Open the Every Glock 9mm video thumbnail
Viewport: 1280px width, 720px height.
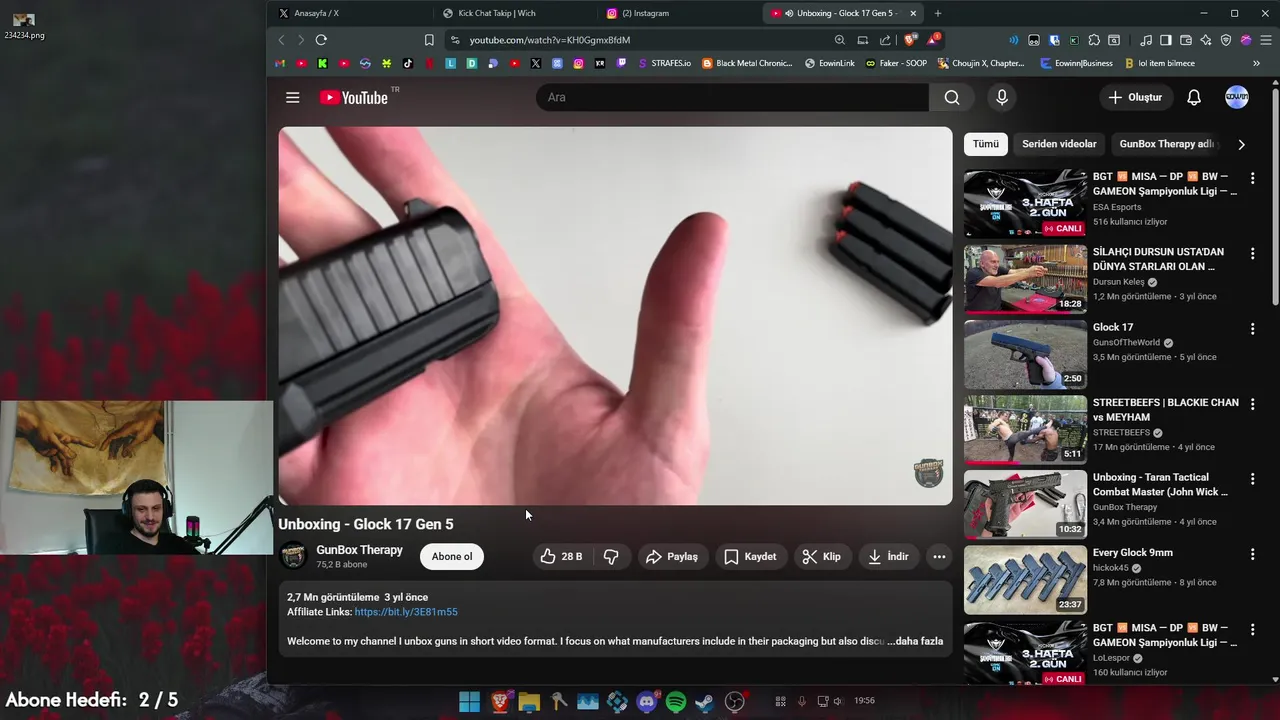(1025, 579)
